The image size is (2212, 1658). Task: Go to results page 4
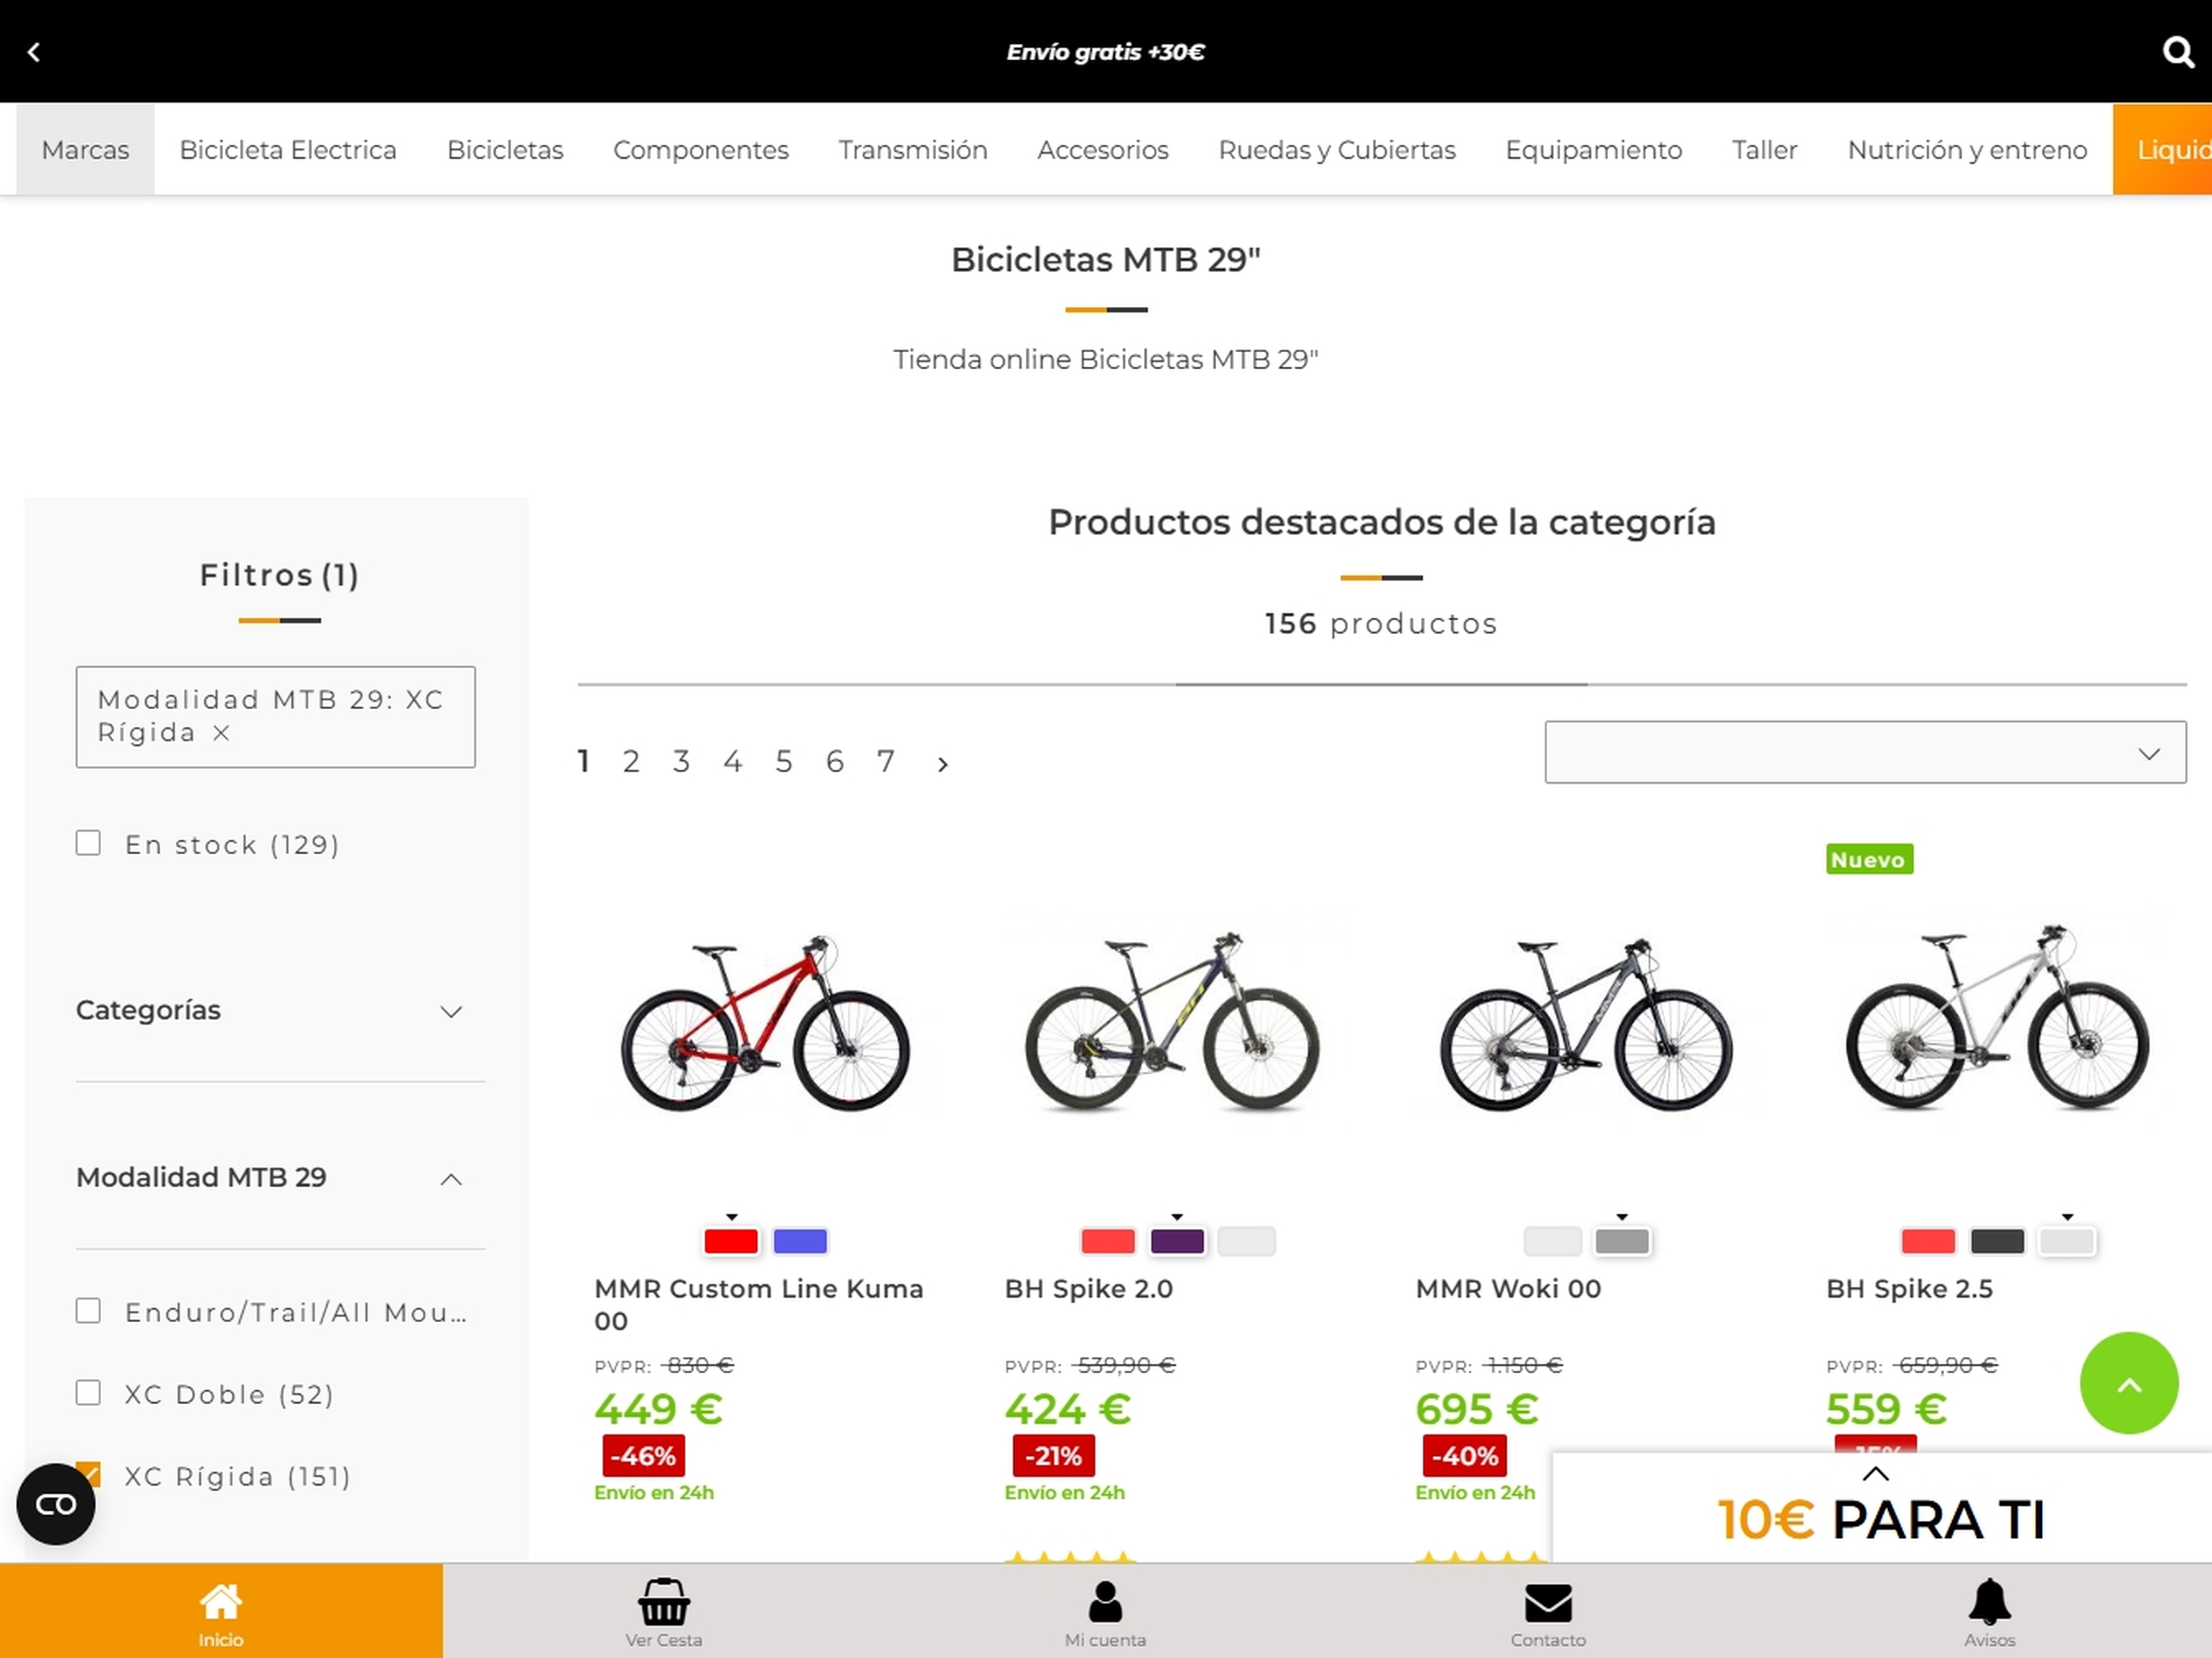pyautogui.click(x=733, y=762)
